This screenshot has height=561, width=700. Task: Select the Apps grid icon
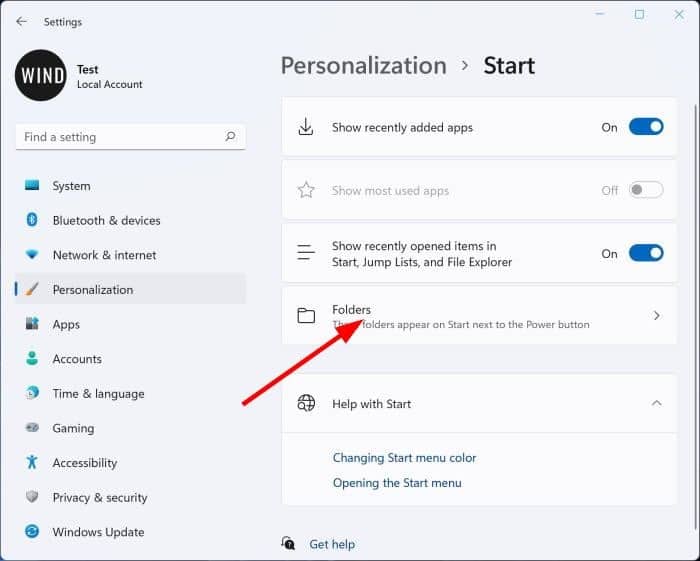point(32,324)
